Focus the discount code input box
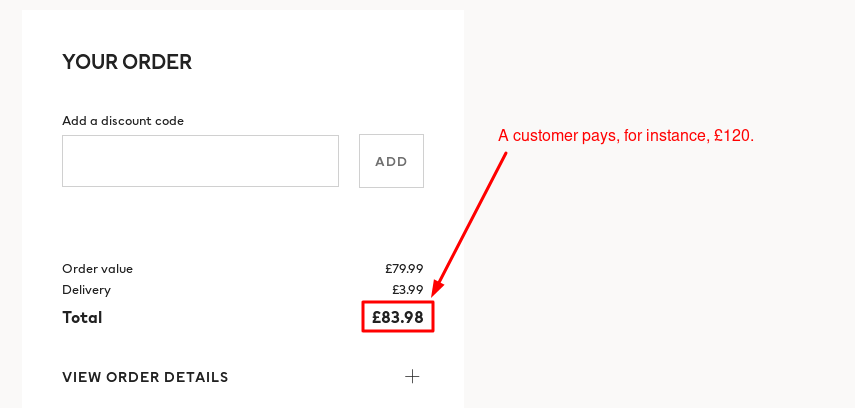Screen dimensions: 855x408 pos(200,161)
